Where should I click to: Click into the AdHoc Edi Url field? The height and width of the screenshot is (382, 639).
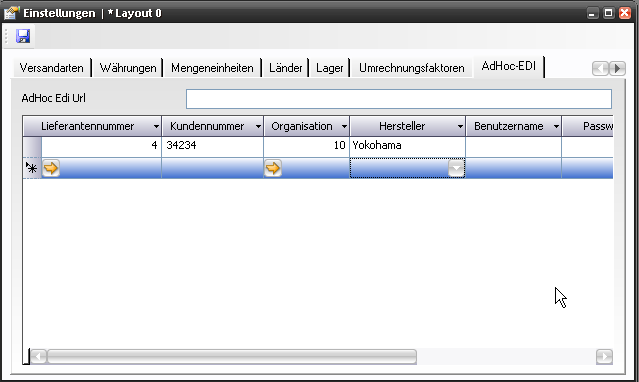point(399,99)
